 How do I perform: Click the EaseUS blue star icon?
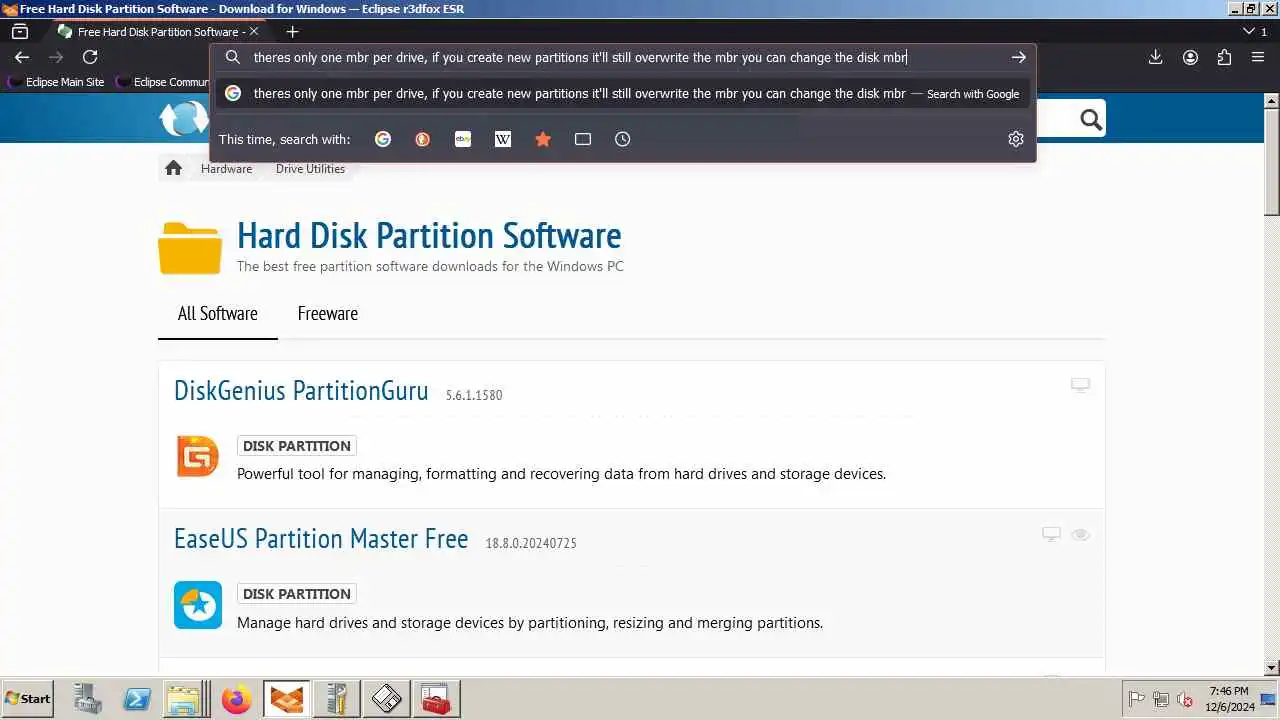(198, 605)
